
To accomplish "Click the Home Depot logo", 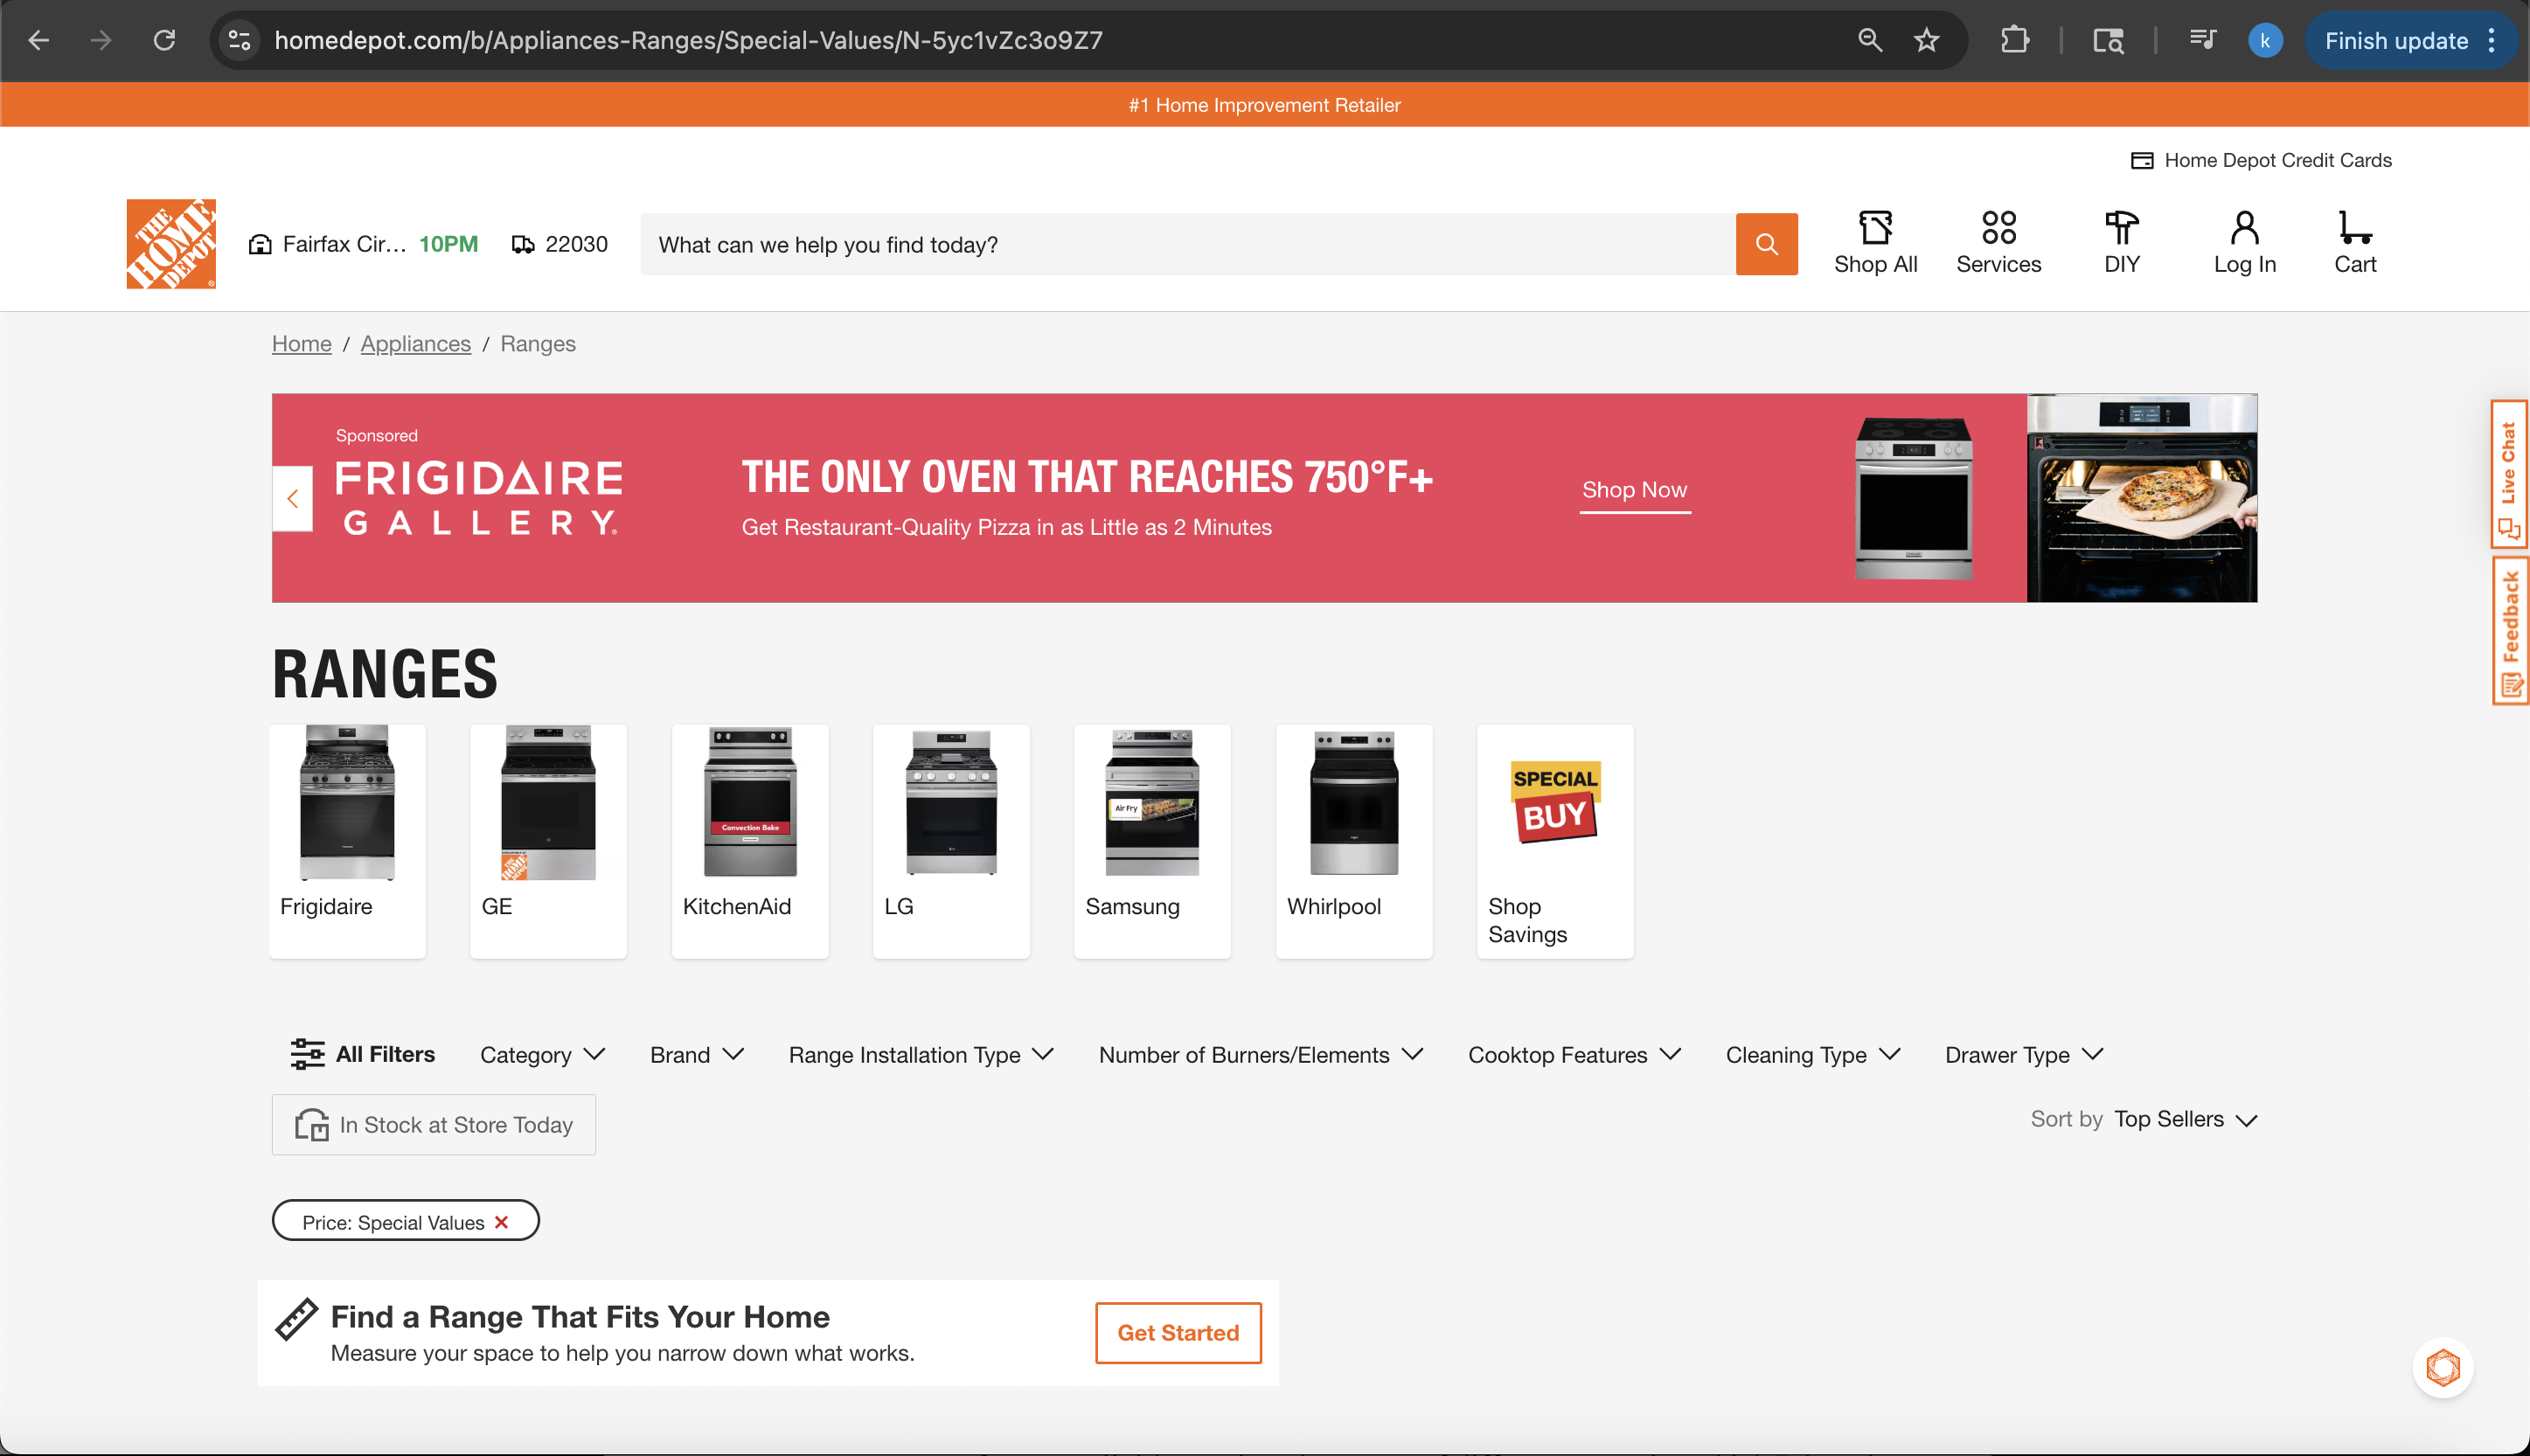I will (171, 244).
